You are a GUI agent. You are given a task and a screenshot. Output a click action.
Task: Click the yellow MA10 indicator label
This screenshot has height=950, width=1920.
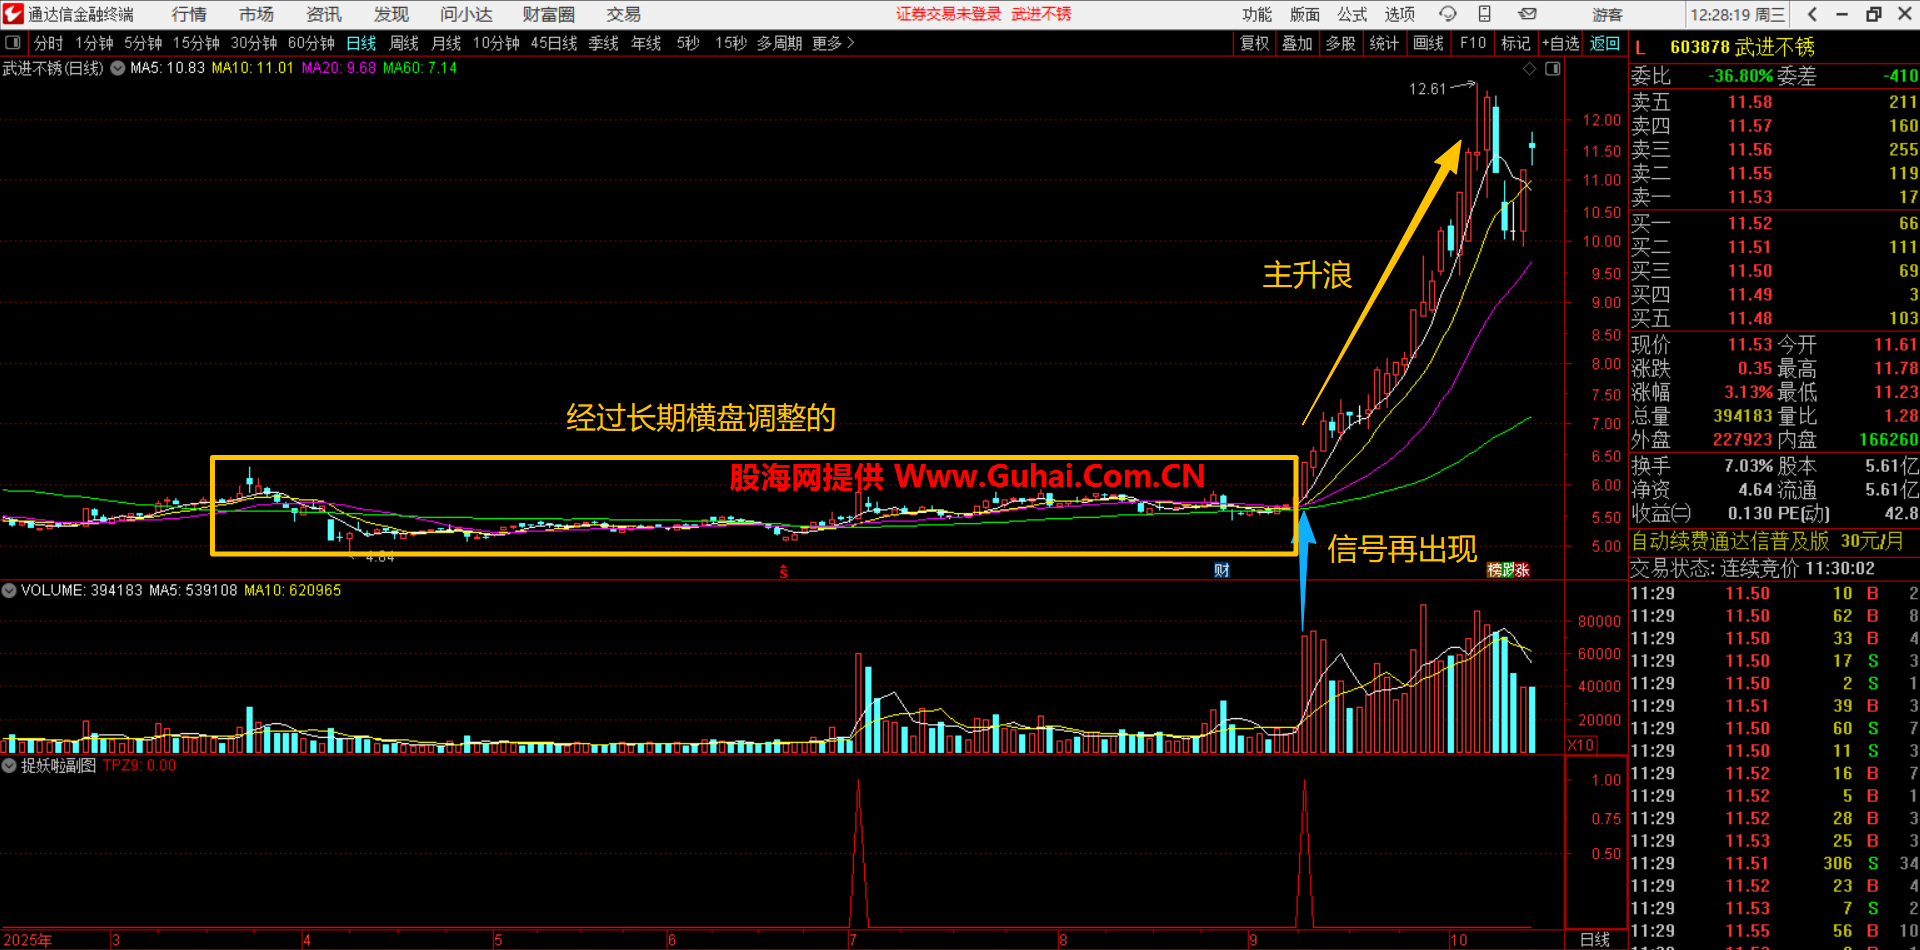pos(252,68)
